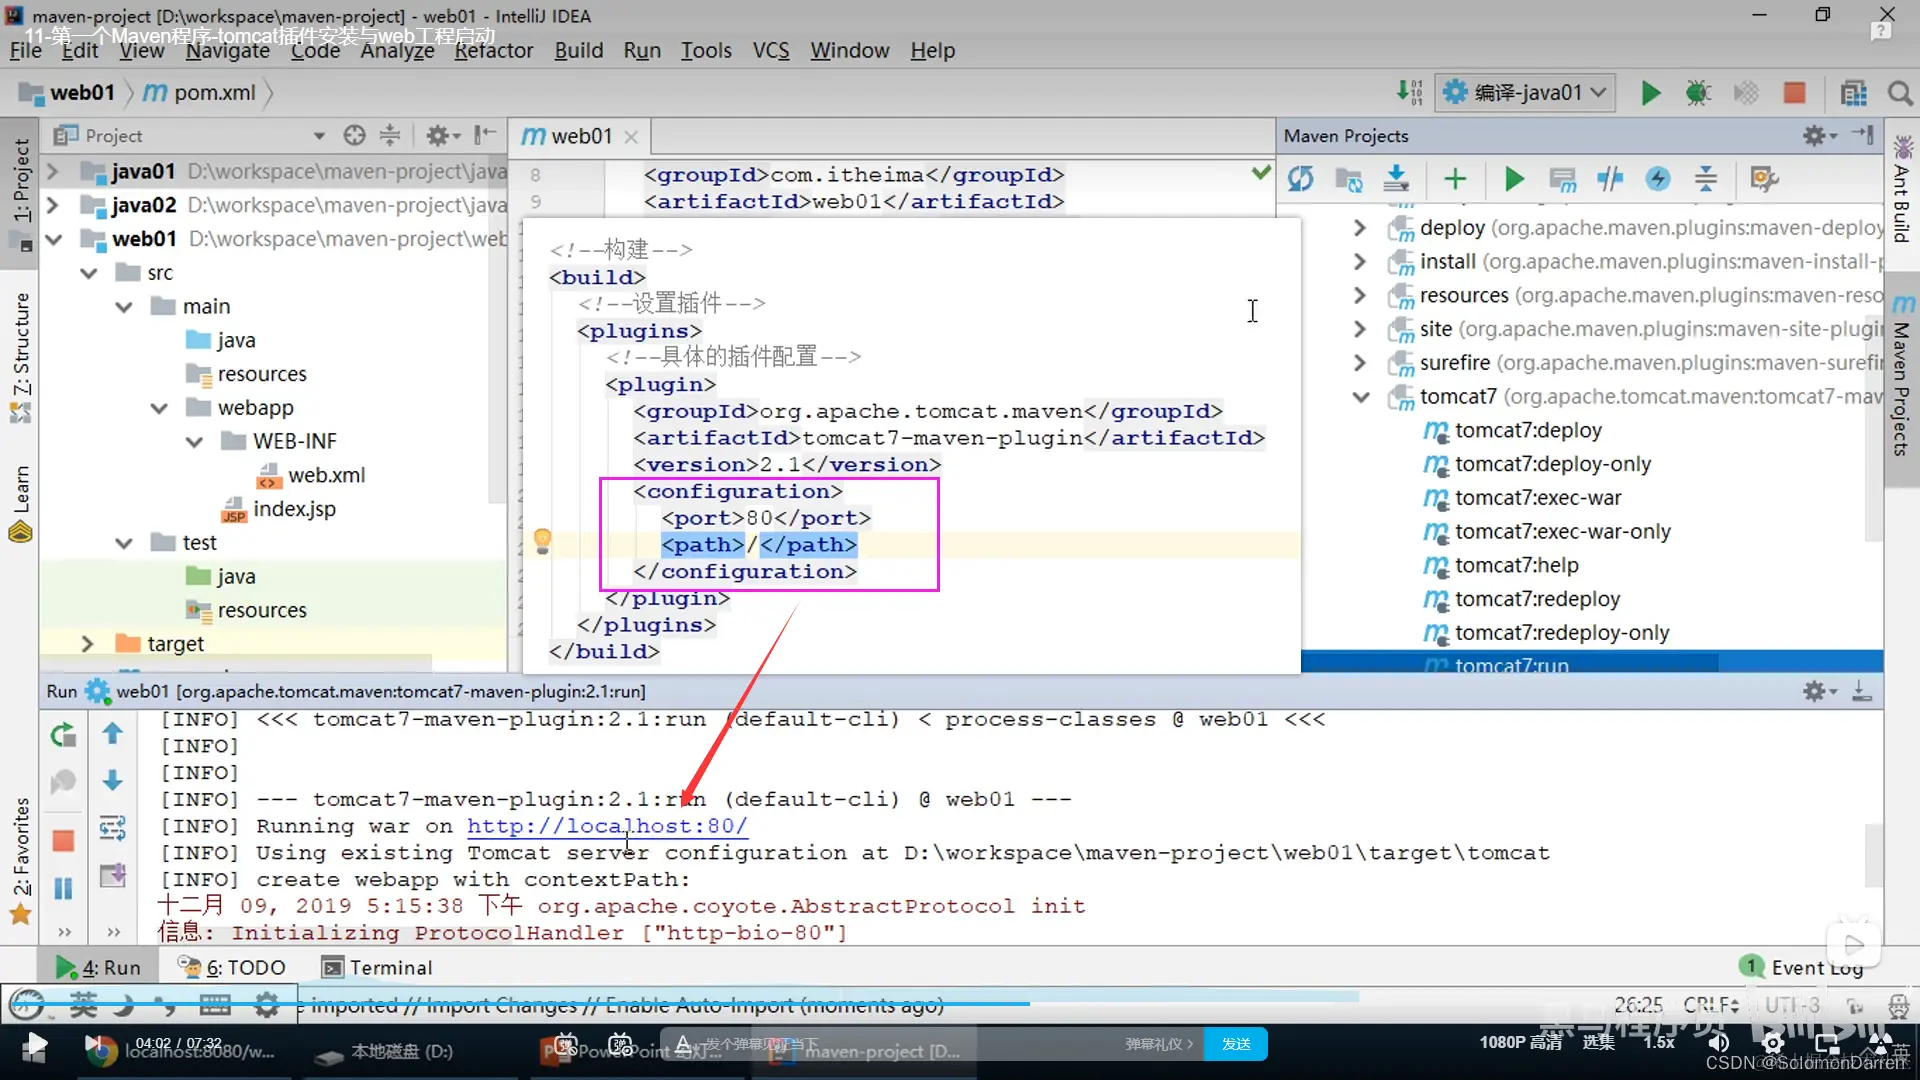The width and height of the screenshot is (1920, 1080).
Task: Click the Add Maven Projects plus icon
Action: 1455,180
